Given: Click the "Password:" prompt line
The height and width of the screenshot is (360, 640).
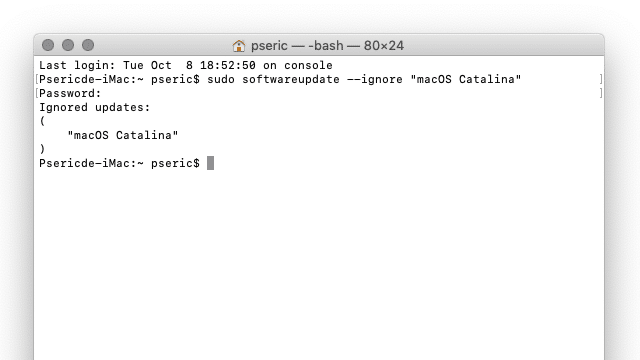Looking at the screenshot, I should click(x=70, y=93).
